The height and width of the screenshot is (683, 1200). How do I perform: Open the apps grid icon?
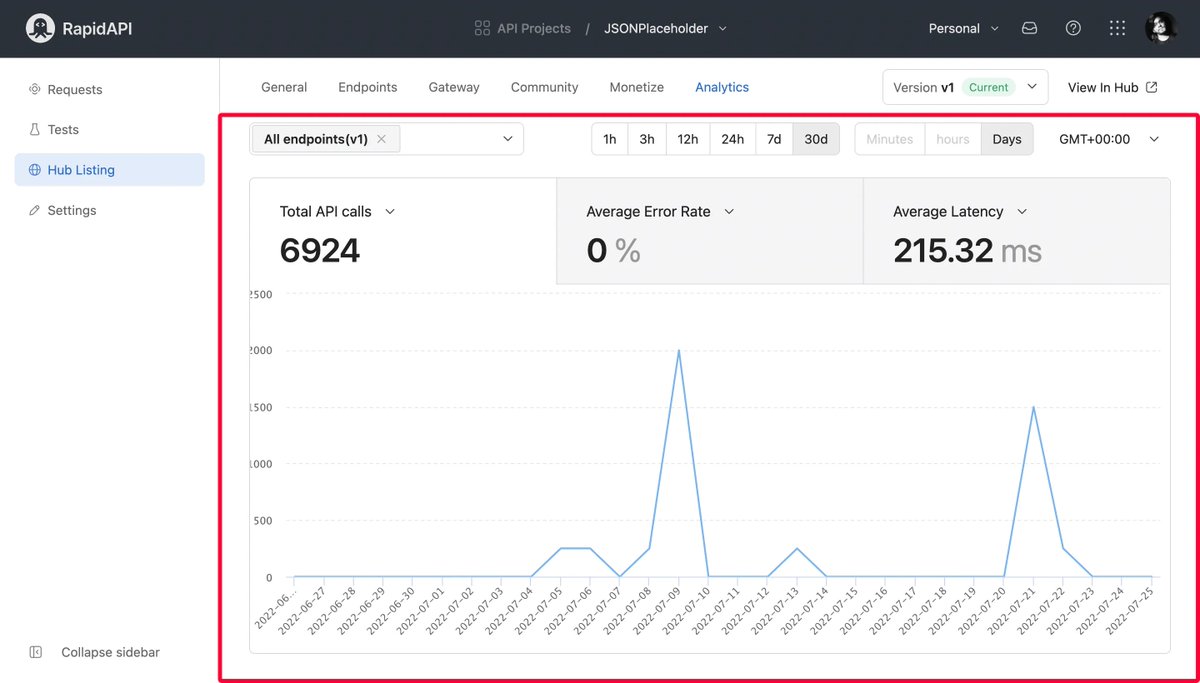(x=1117, y=28)
